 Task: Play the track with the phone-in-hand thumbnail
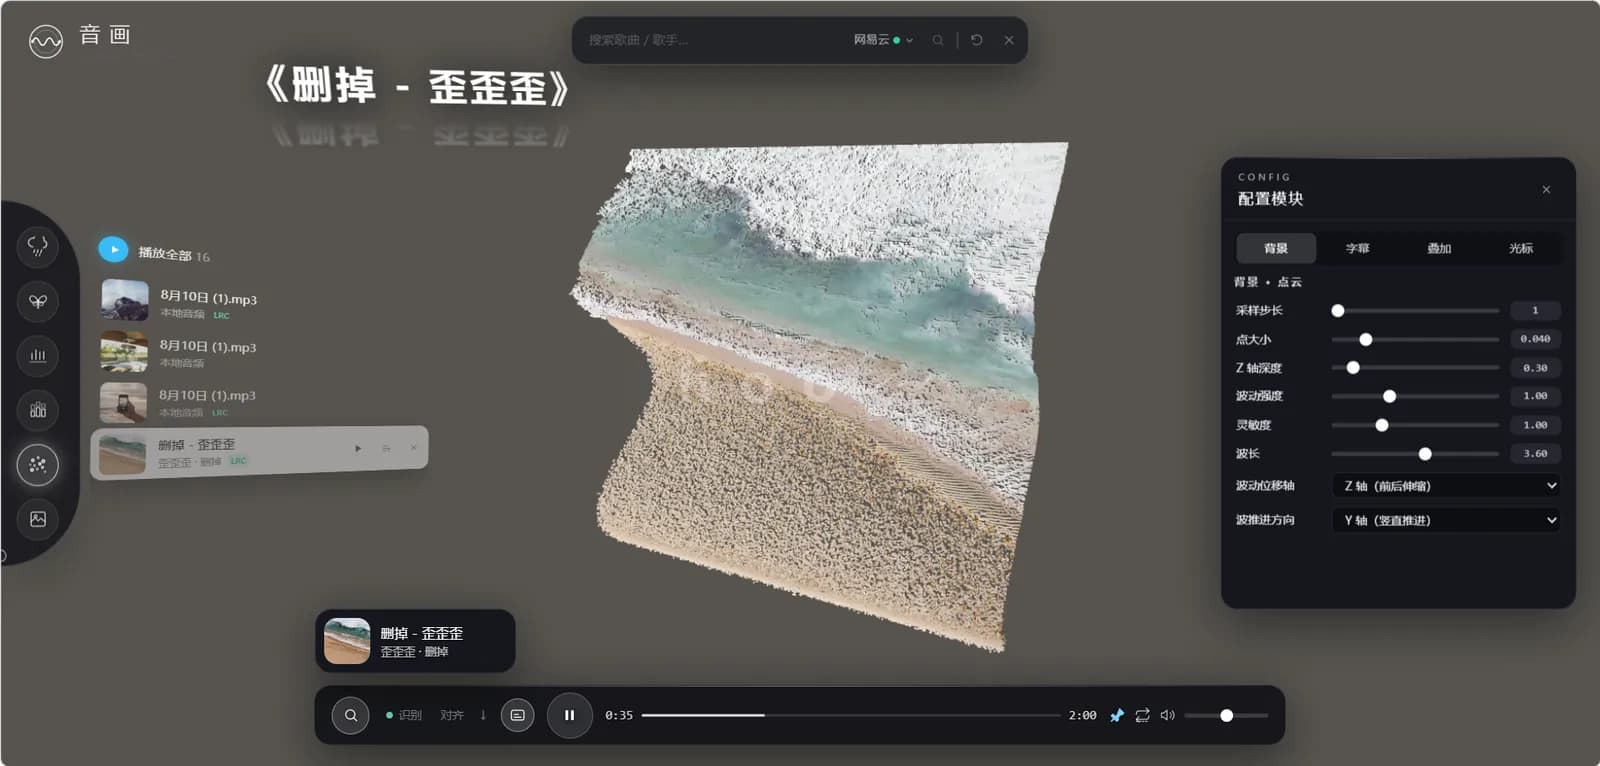click(x=124, y=403)
